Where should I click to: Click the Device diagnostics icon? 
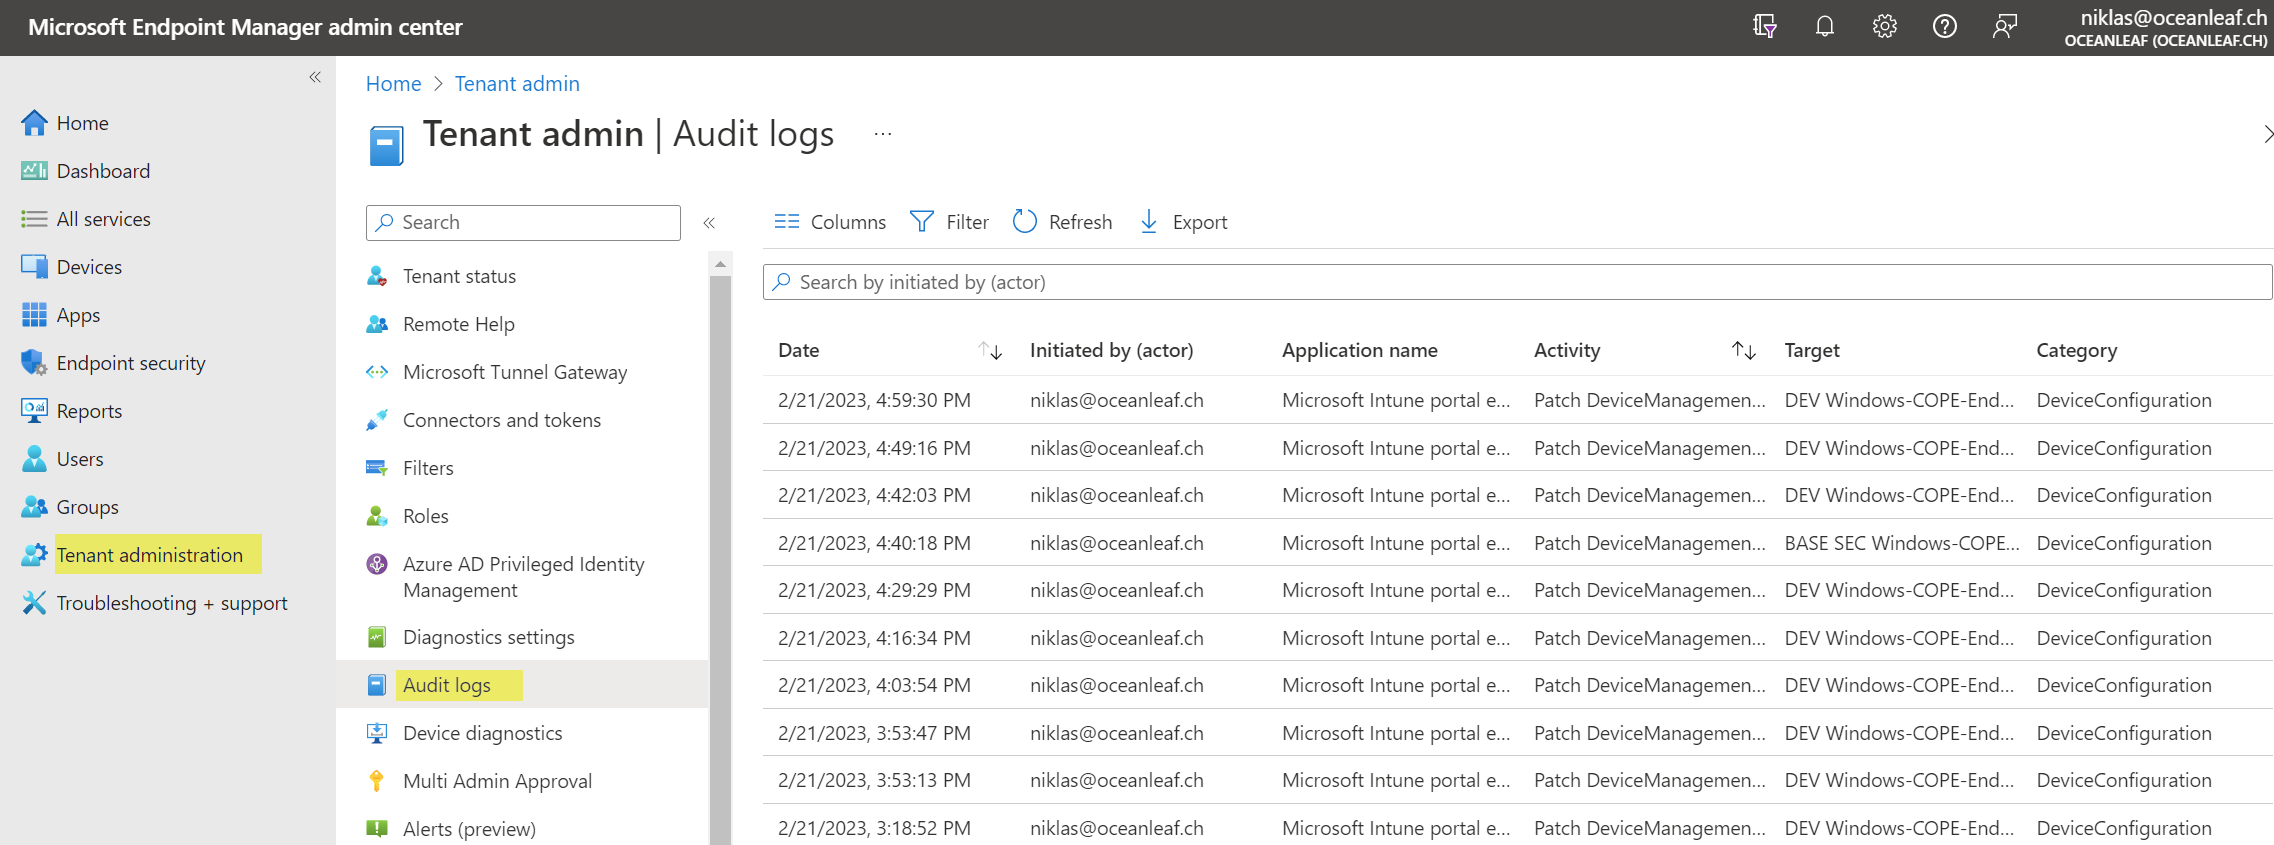[377, 733]
